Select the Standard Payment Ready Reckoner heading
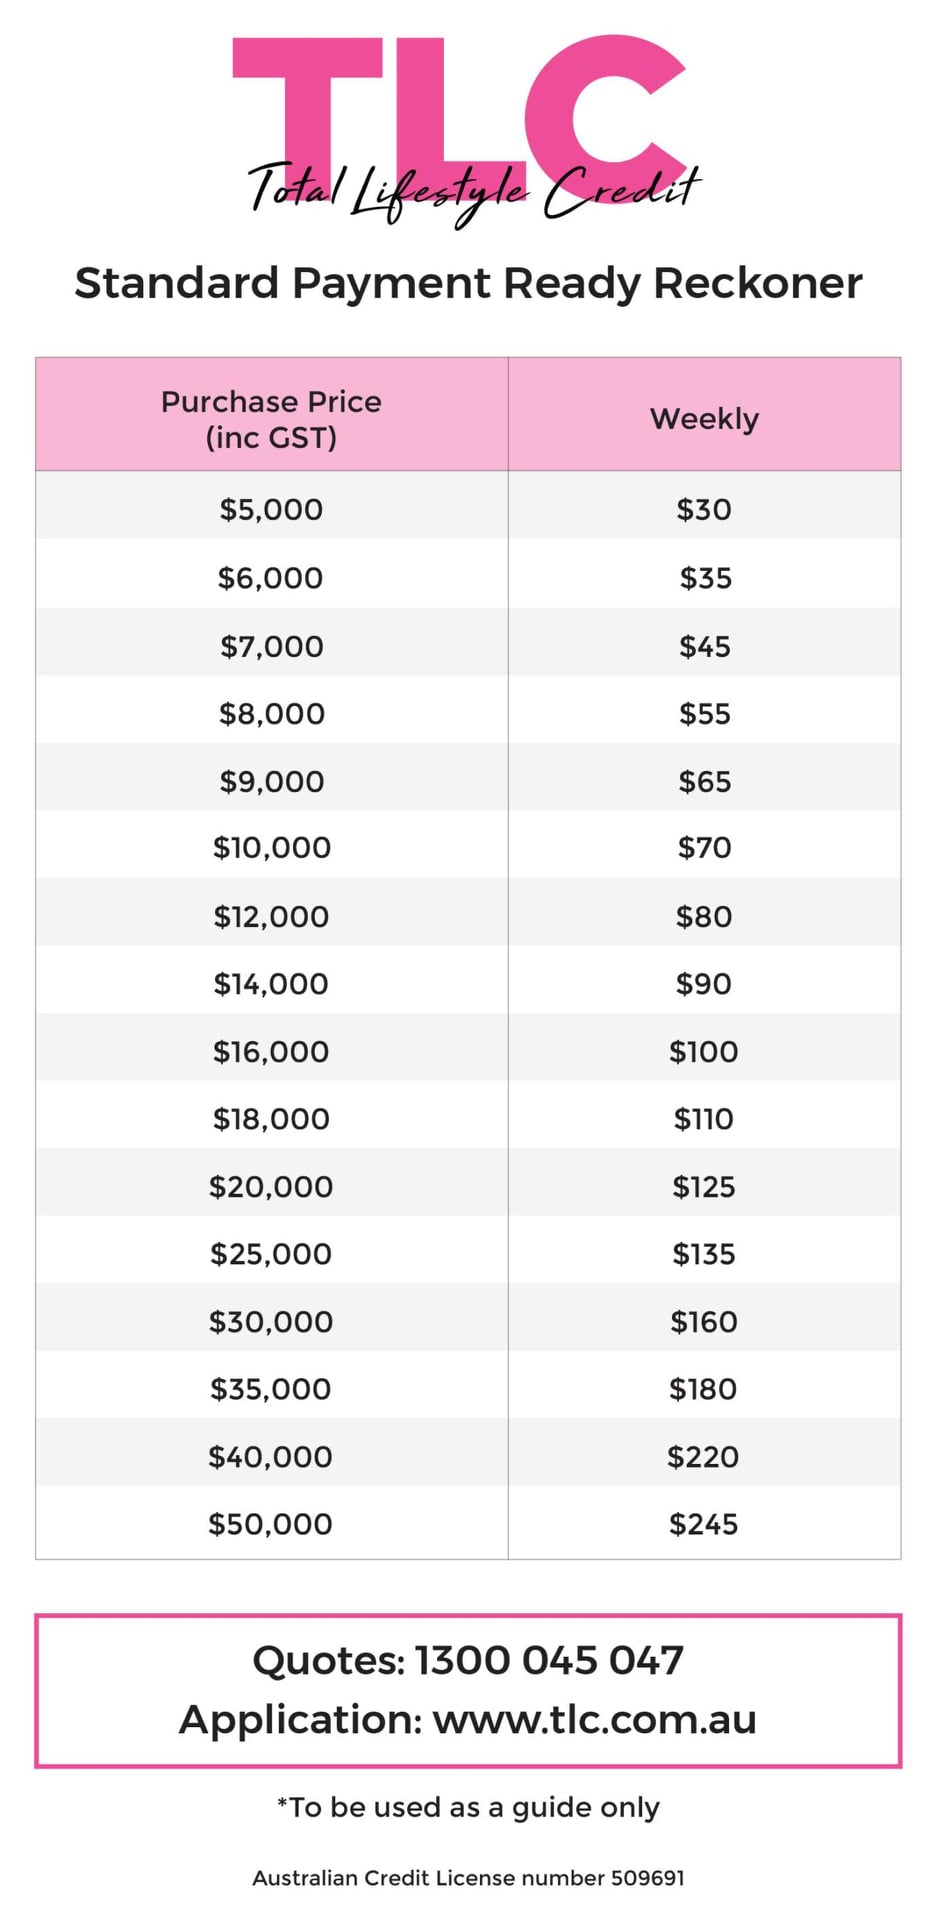 click(x=468, y=283)
